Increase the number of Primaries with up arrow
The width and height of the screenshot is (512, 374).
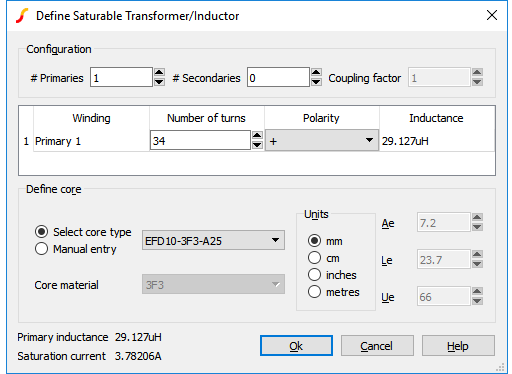pyautogui.click(x=159, y=72)
